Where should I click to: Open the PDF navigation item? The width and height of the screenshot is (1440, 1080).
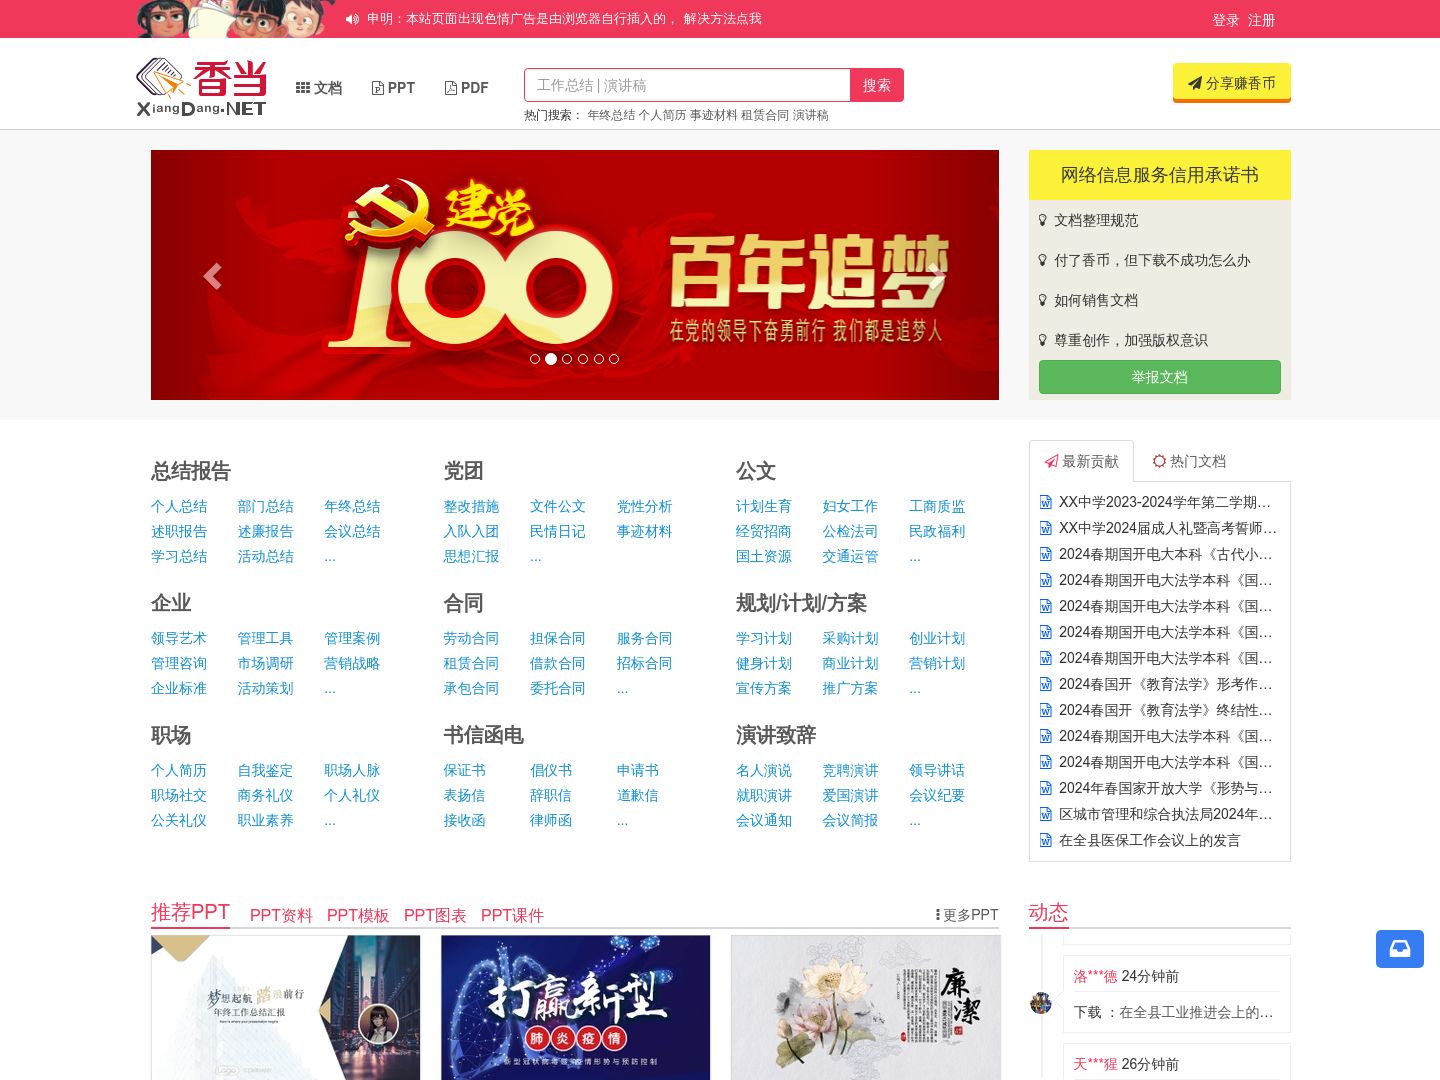pyautogui.click(x=466, y=88)
